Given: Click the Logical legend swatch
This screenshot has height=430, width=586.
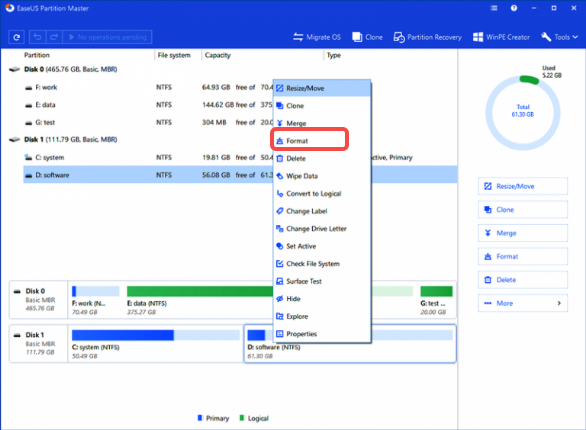Looking at the screenshot, I should pyautogui.click(x=241, y=418).
